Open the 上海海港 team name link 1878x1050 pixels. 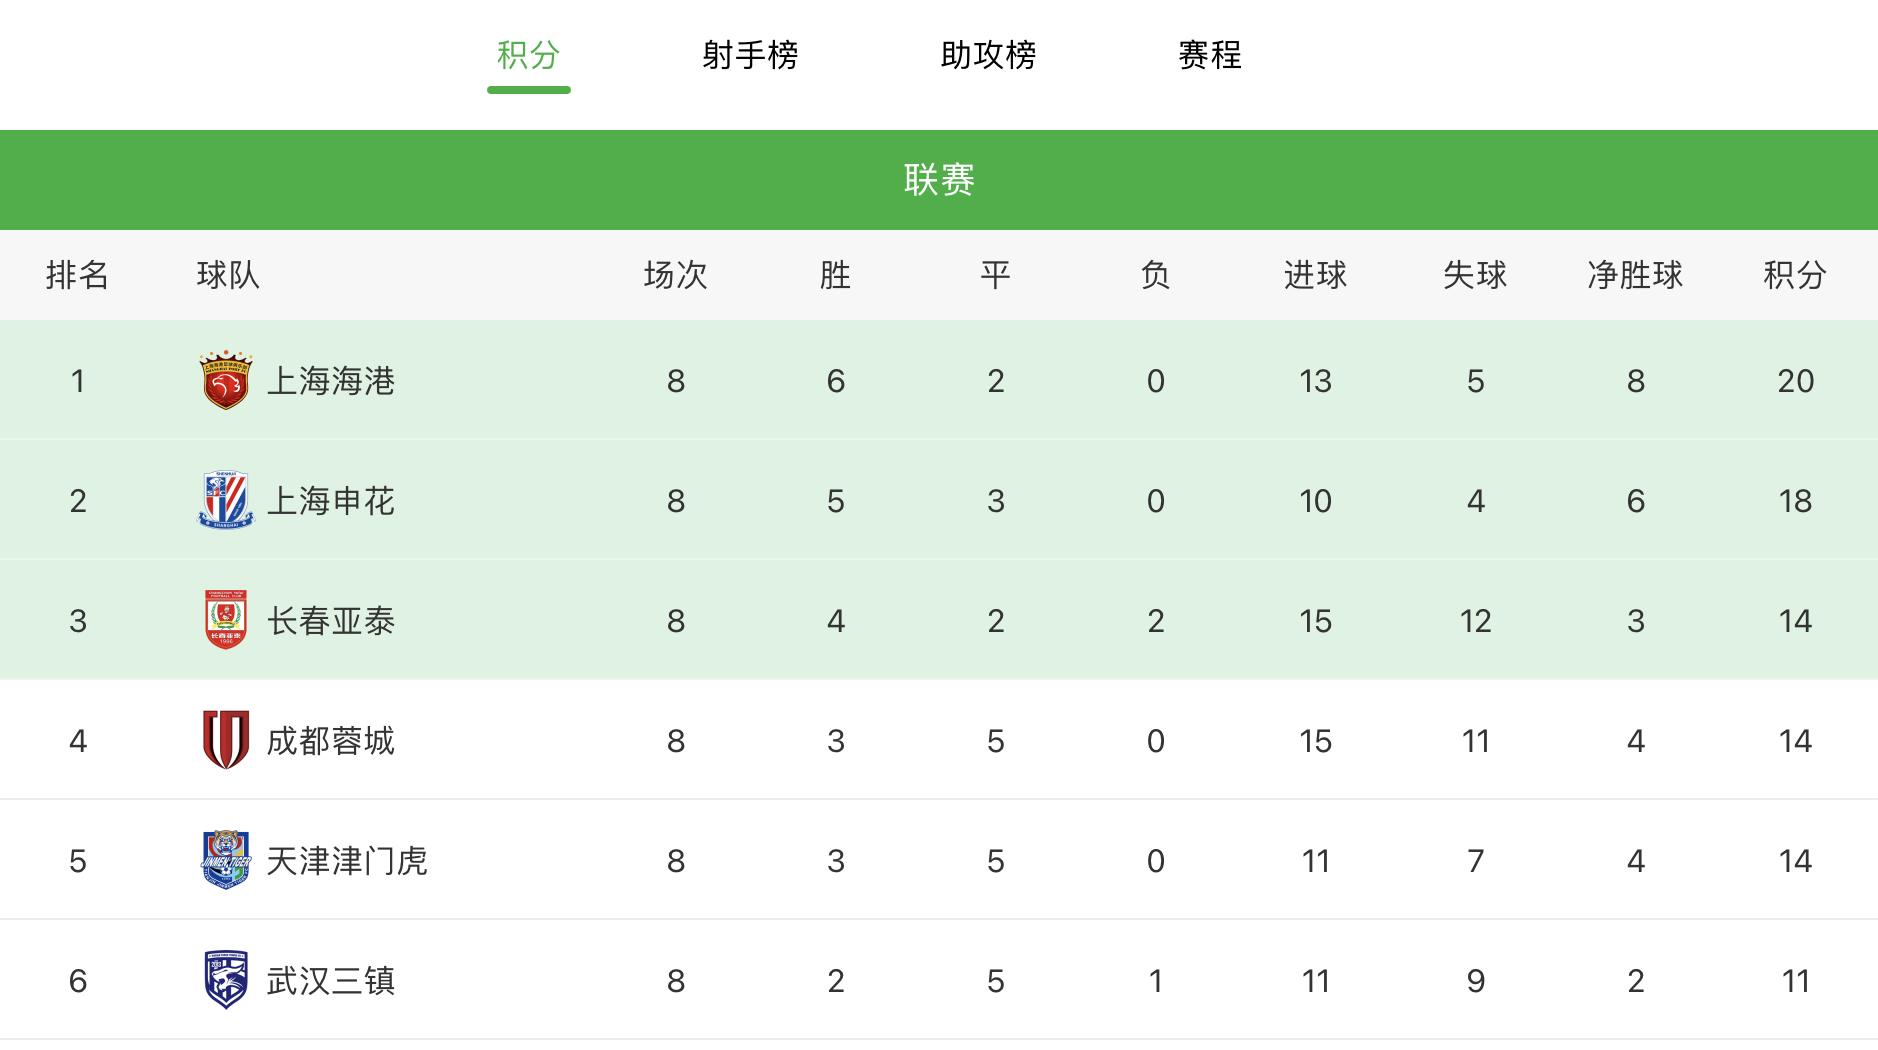(x=331, y=381)
